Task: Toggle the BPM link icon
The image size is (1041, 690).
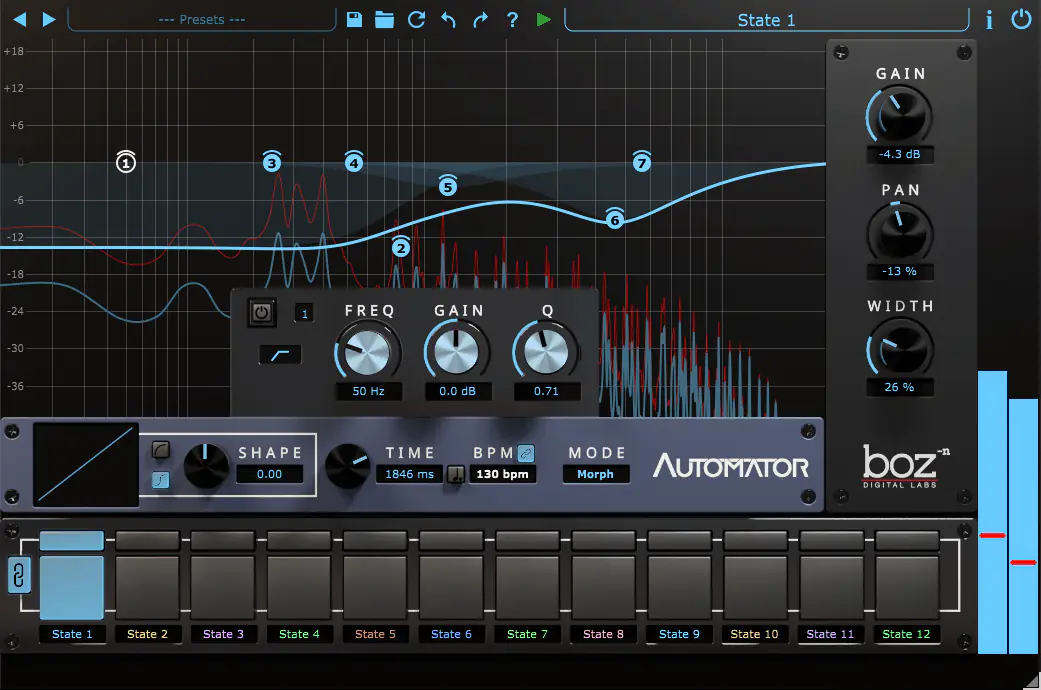Action: pos(526,453)
